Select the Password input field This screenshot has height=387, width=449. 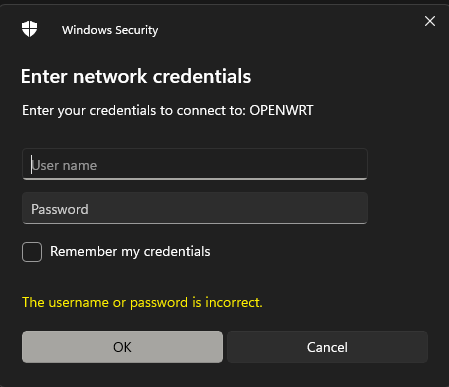point(195,208)
